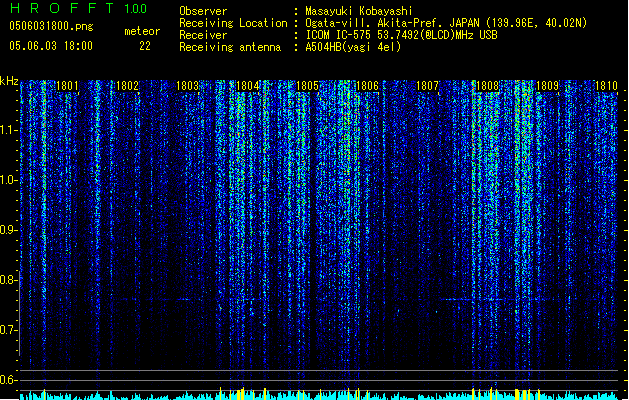Click the 1806 time marker

click(367, 86)
